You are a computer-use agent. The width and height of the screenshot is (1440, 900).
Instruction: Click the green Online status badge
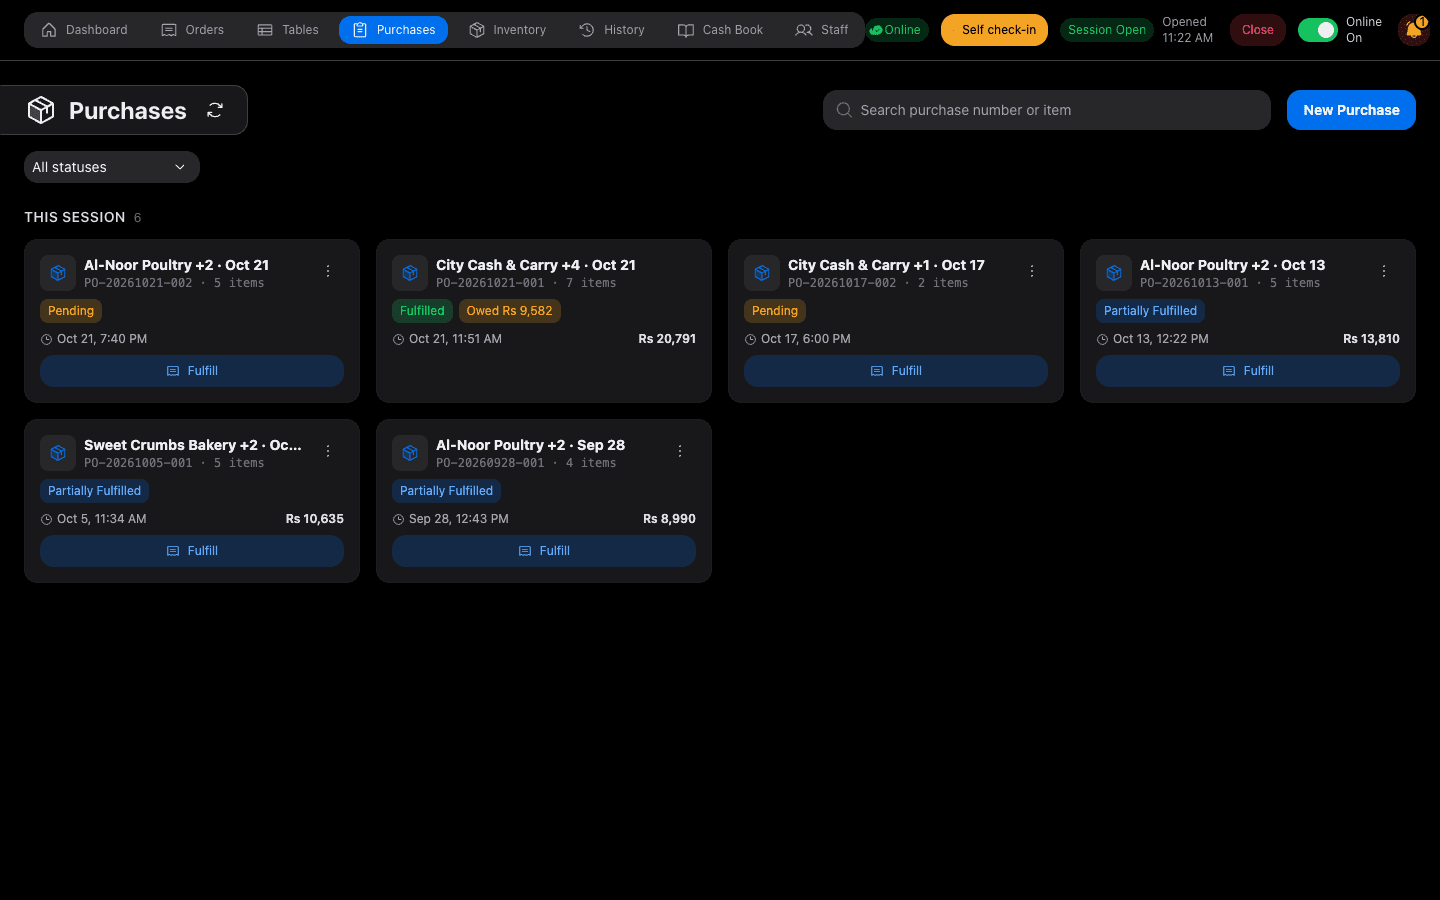pyautogui.click(x=896, y=30)
